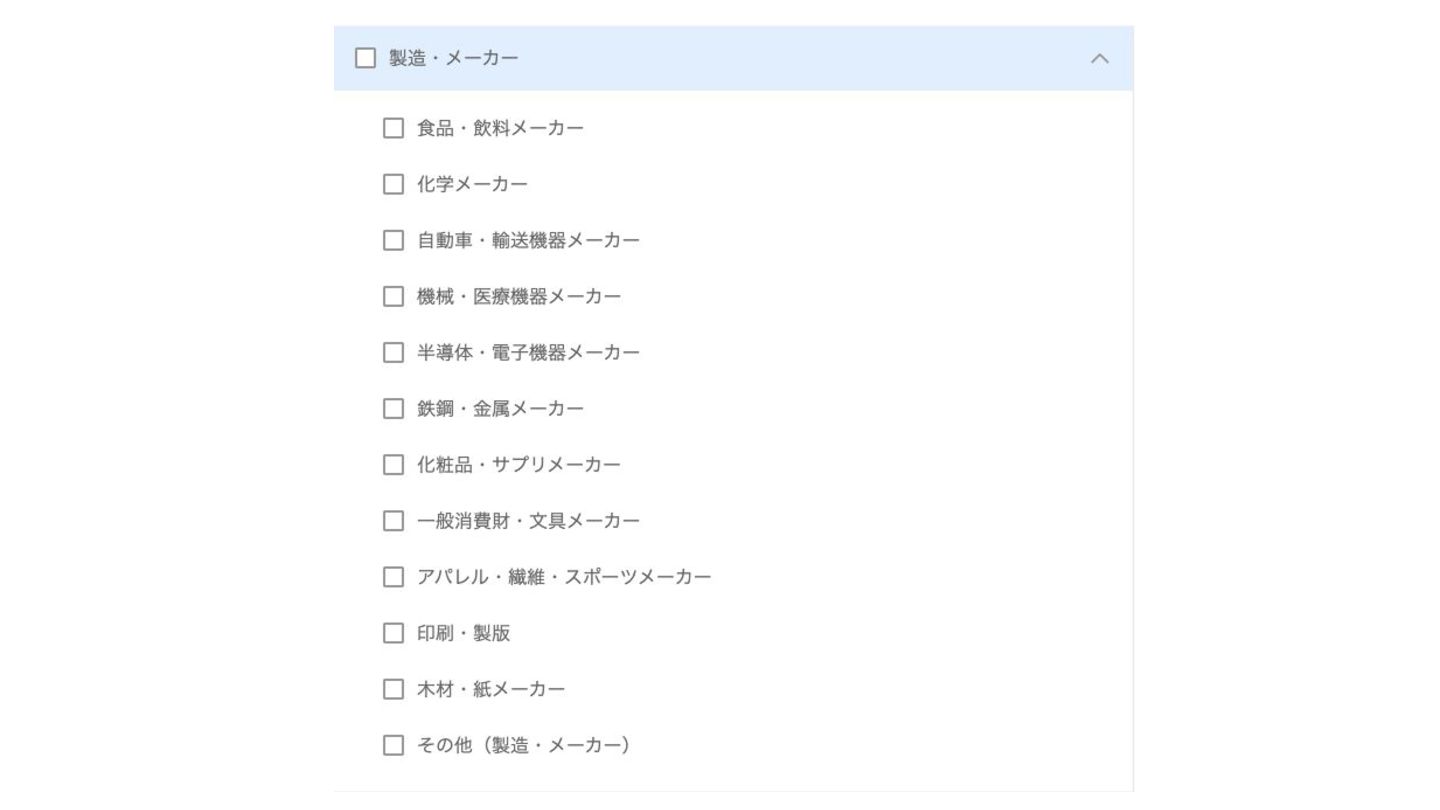Image resolution: width=1440 pixels, height=810 pixels.
Task: Click the 製造・メーカー header label
Action: click(454, 58)
